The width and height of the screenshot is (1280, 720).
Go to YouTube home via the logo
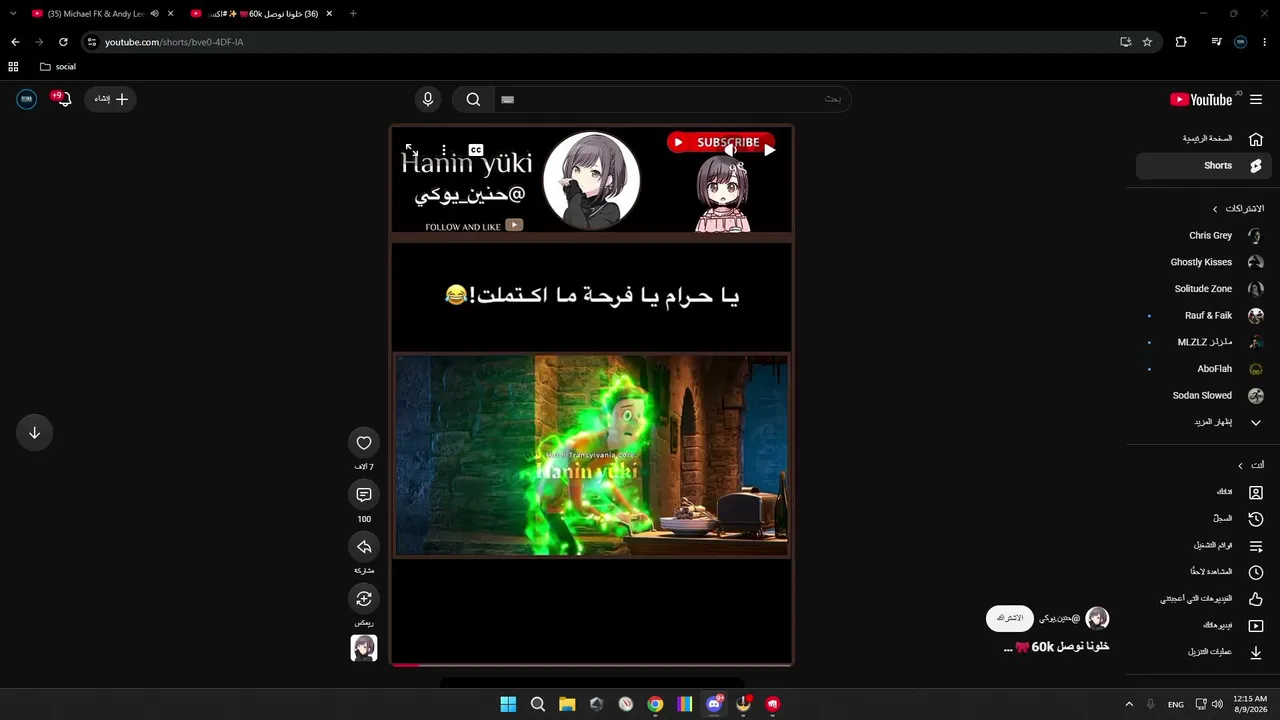coord(1202,99)
